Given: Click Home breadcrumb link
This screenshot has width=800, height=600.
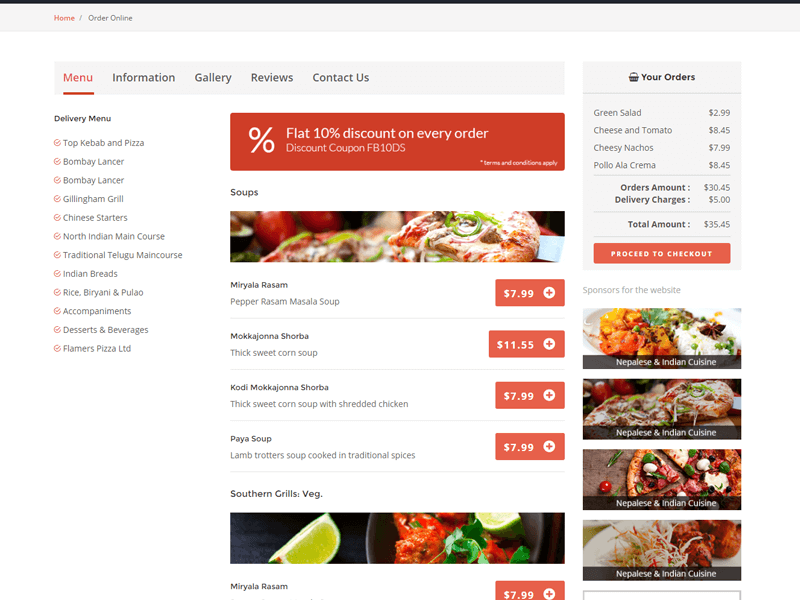Looking at the screenshot, I should [64, 18].
